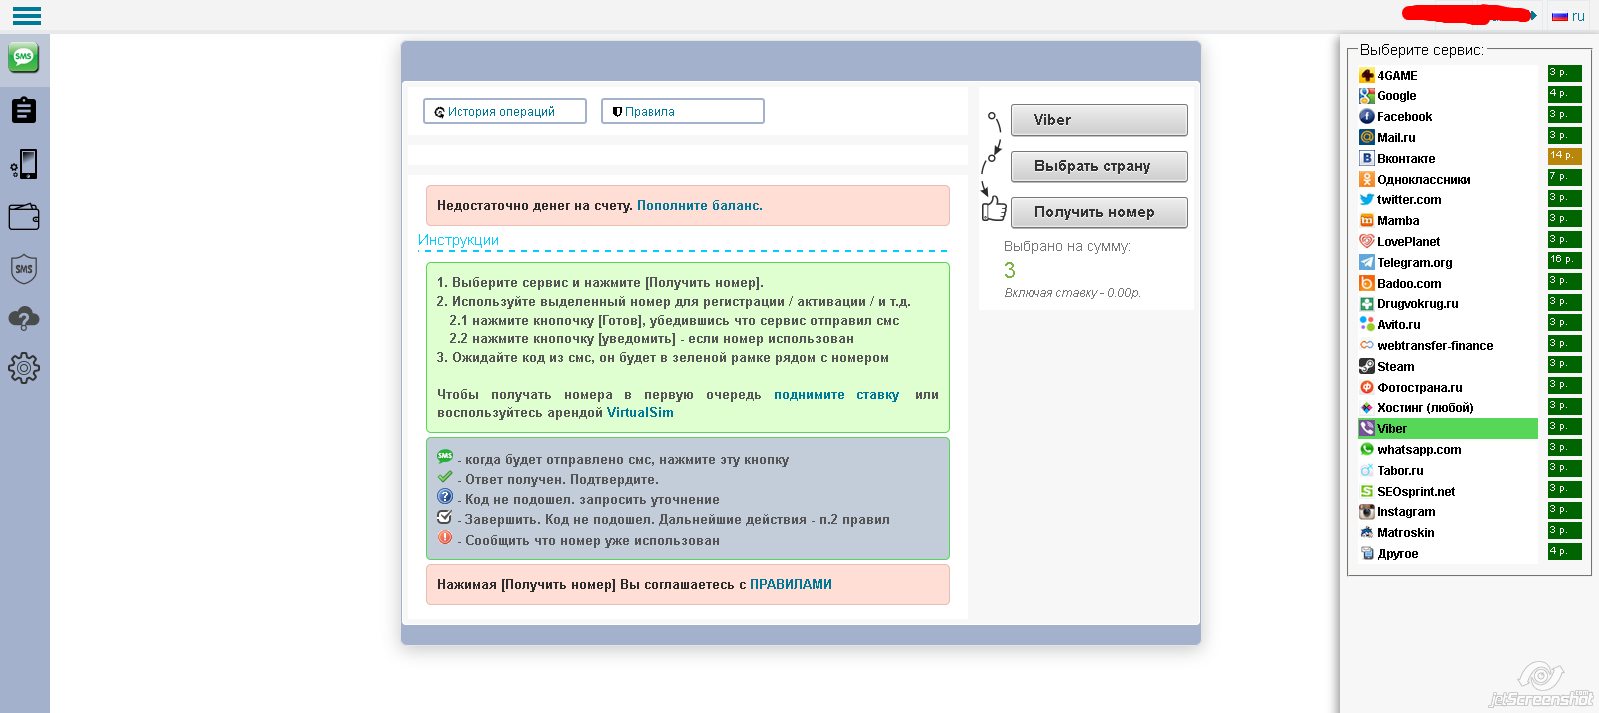
Task: Open Правила button
Action: 683,111
